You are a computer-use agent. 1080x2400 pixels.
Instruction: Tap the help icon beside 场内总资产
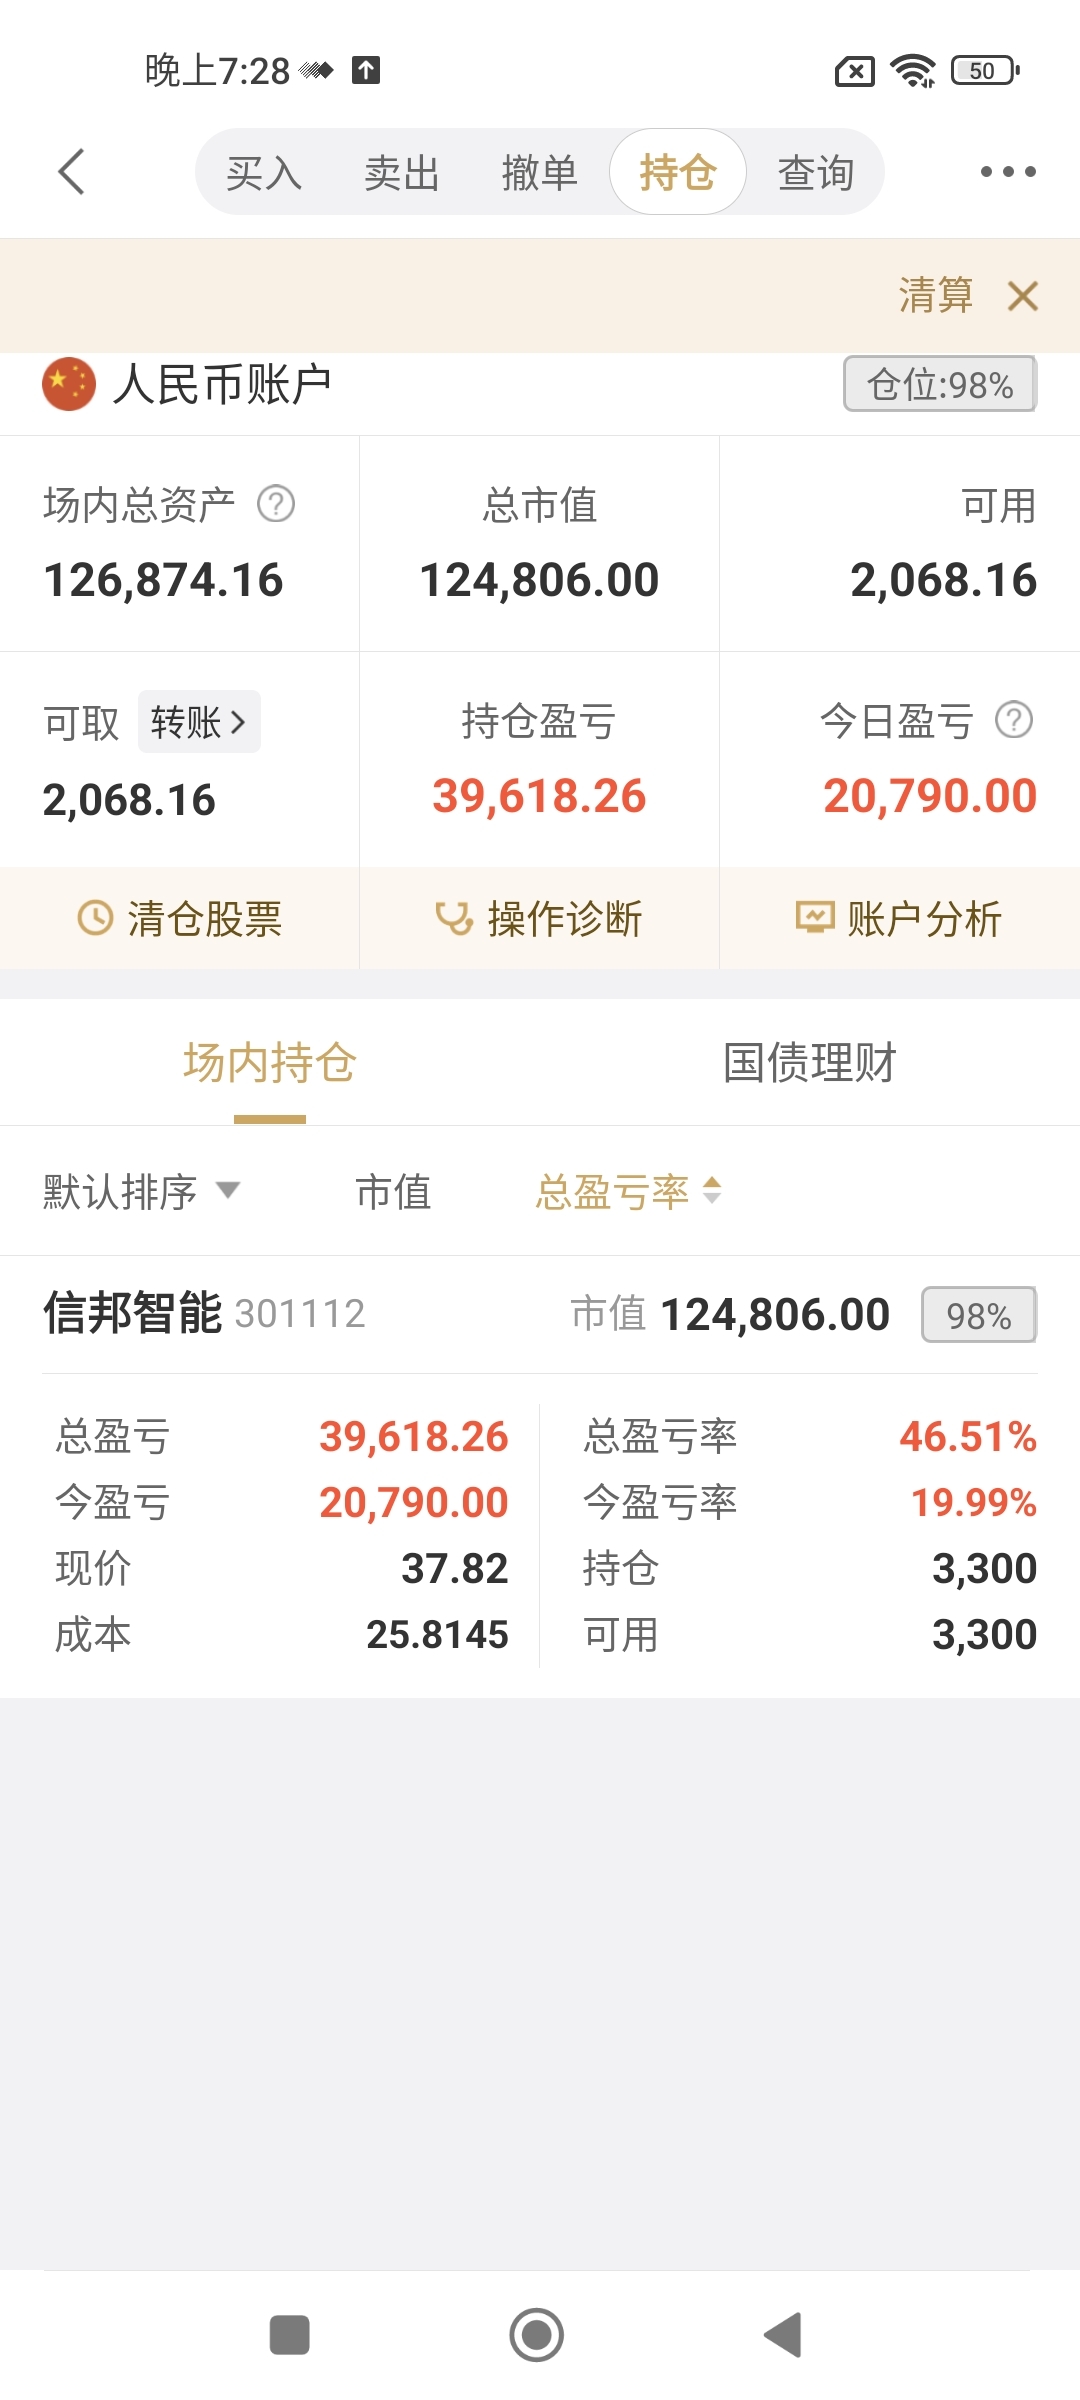[x=276, y=504]
